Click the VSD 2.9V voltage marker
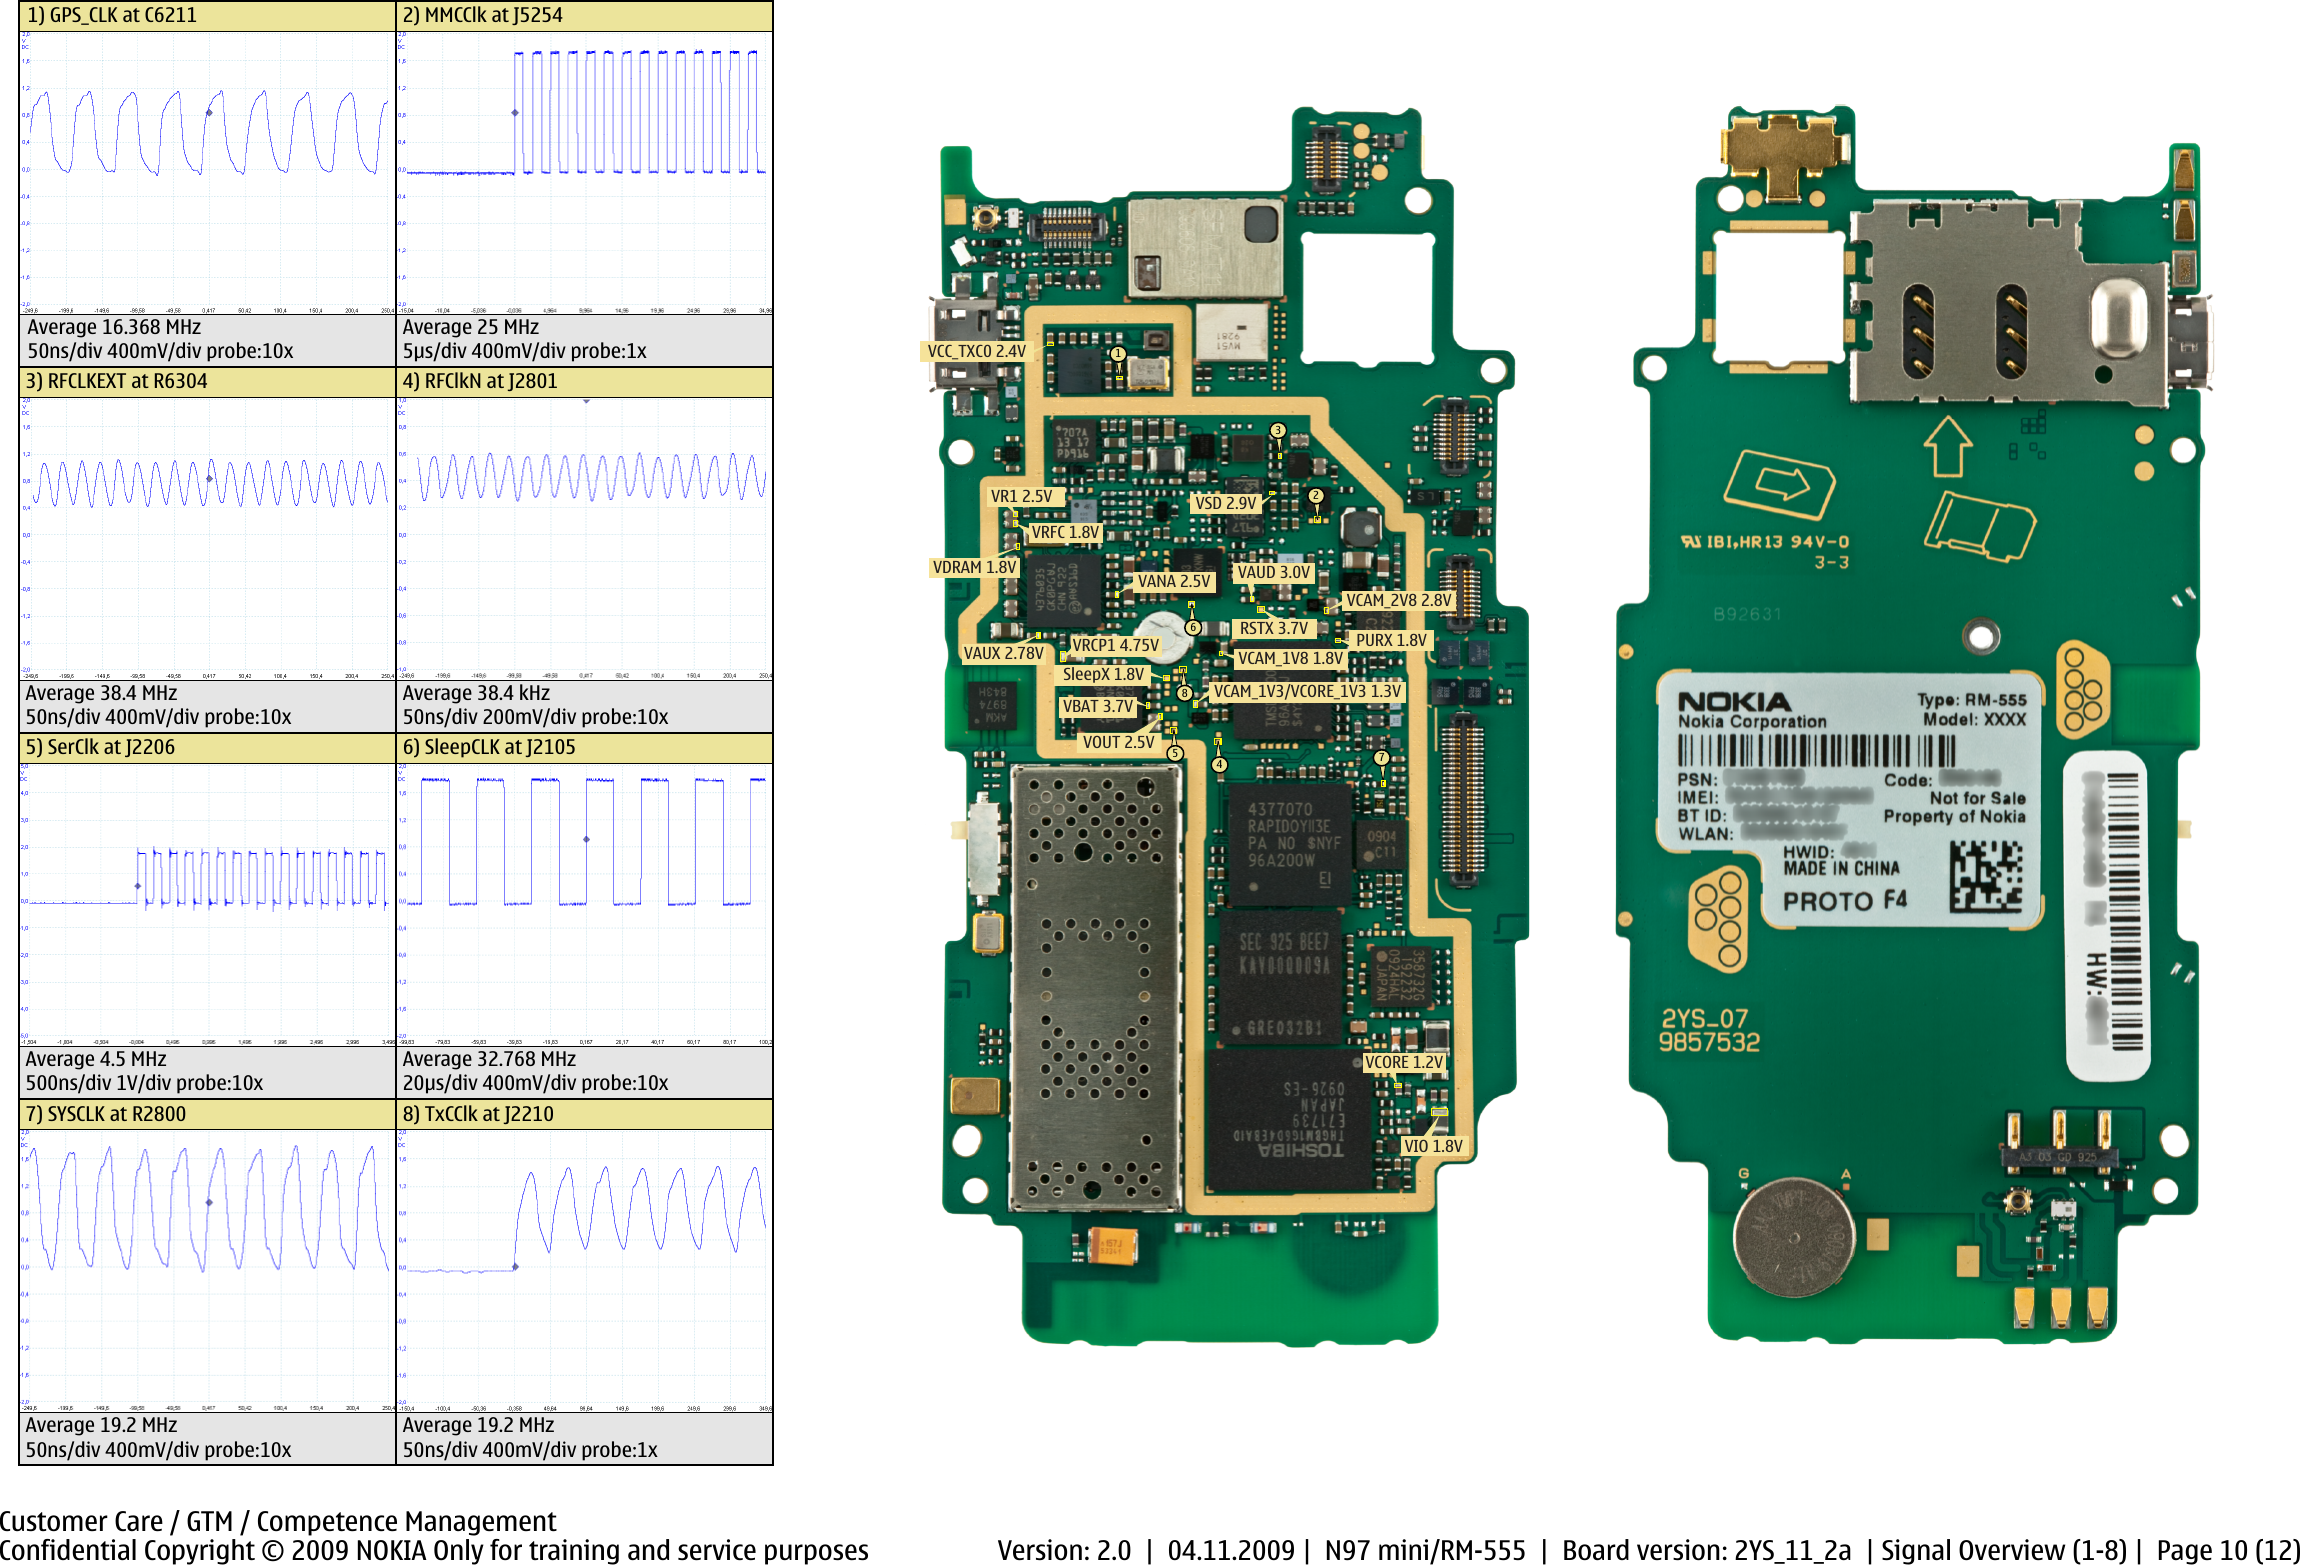Image resolution: width=2300 pixels, height=1565 pixels. coord(1226,503)
